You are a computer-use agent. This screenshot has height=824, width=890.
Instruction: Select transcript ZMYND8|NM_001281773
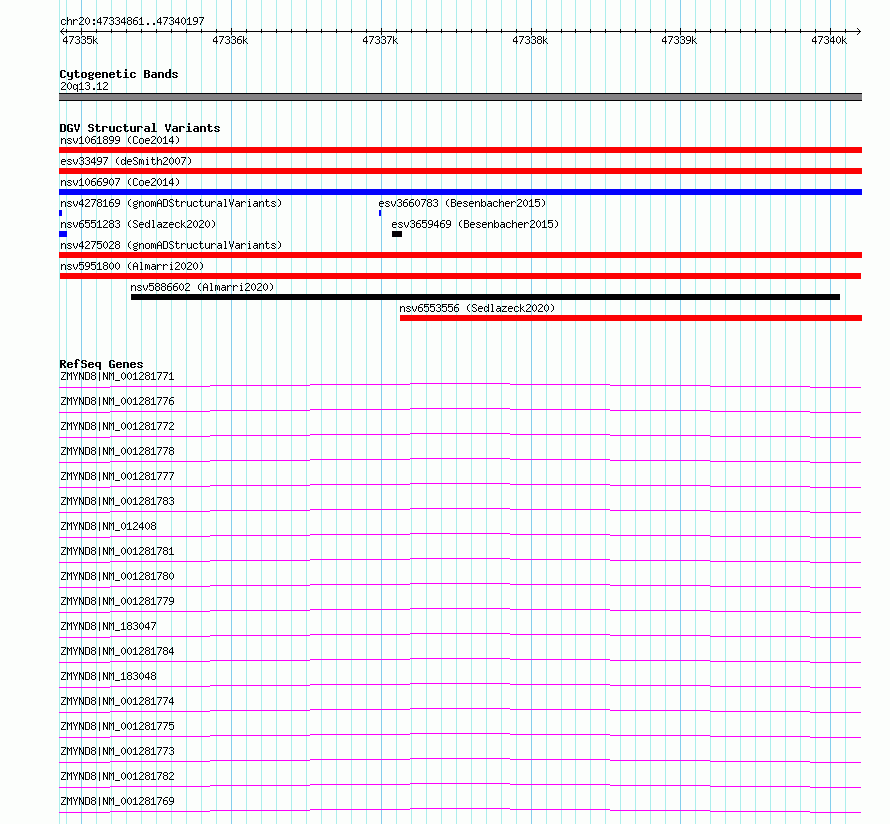[x=117, y=751]
